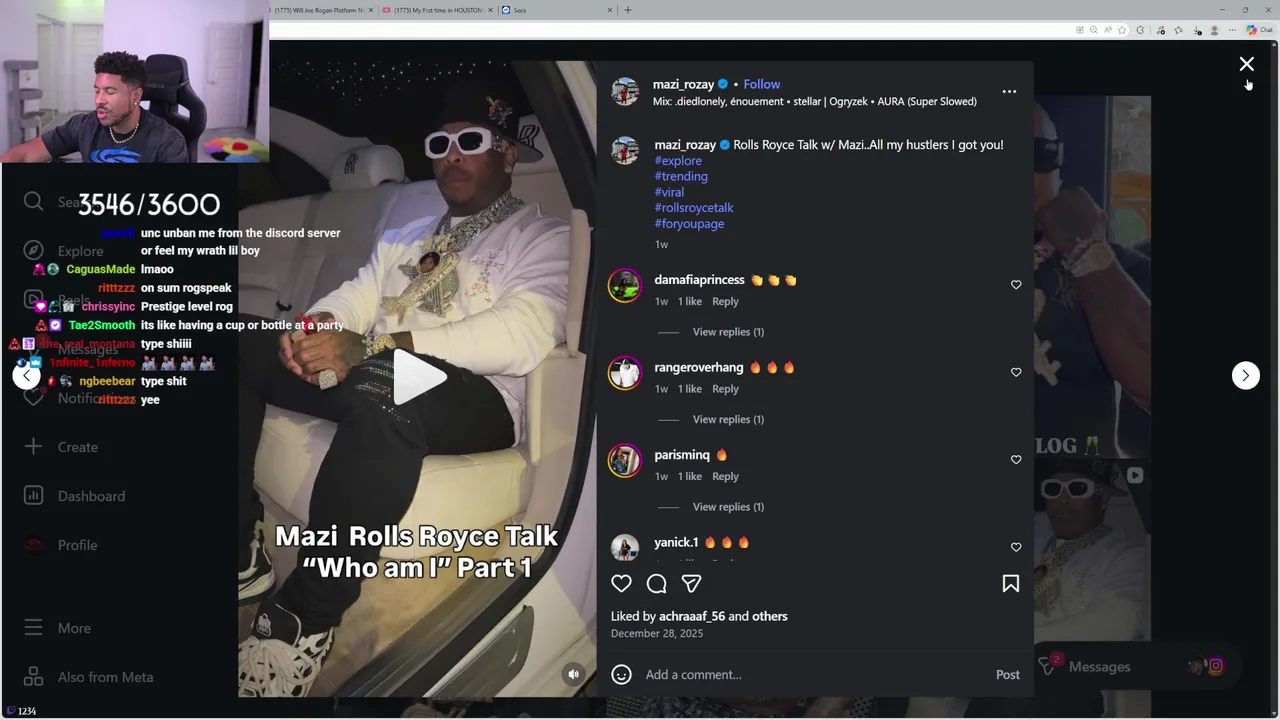Expand replies under parisminq's comment
1280x720 pixels.
(728, 506)
